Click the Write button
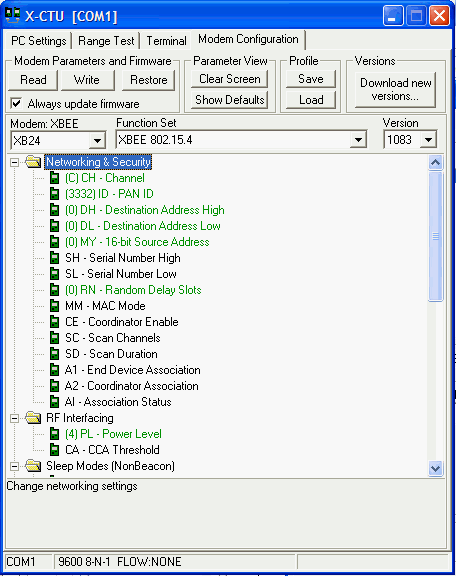The height and width of the screenshot is (576, 456). (x=87, y=80)
